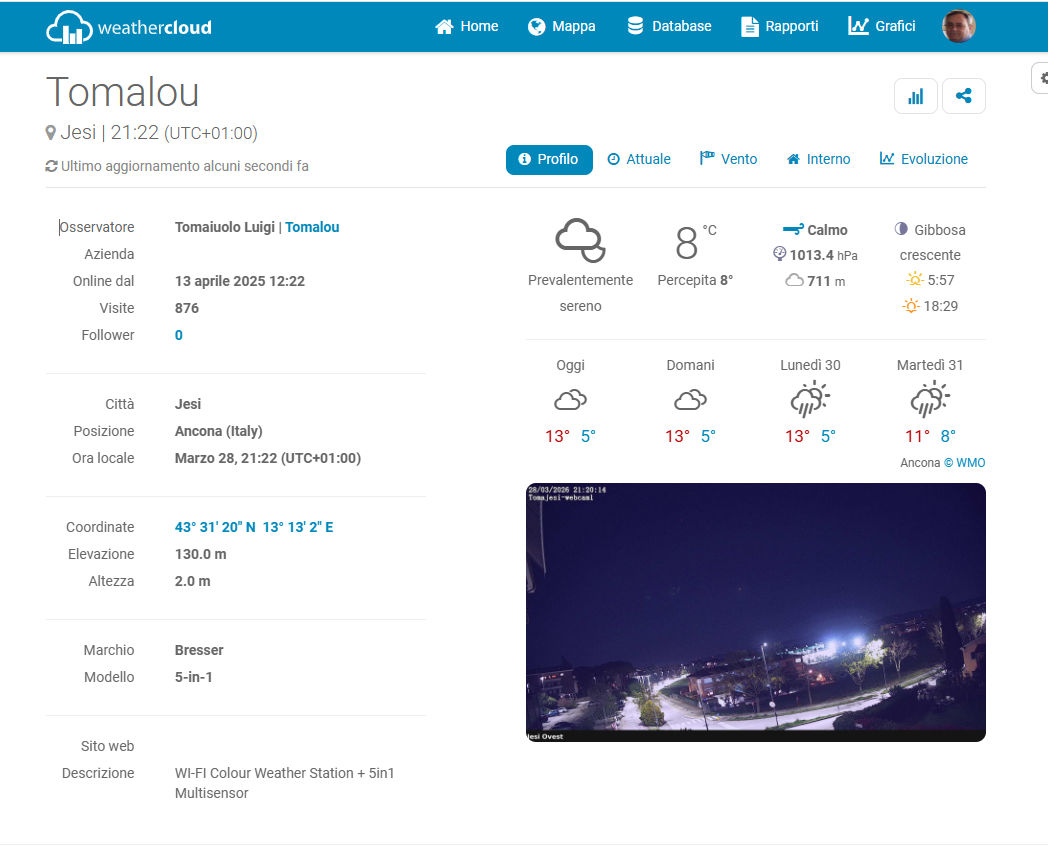The width and height of the screenshot is (1048, 850).
Task: Open the statistics chart icon button
Action: [x=915, y=96]
